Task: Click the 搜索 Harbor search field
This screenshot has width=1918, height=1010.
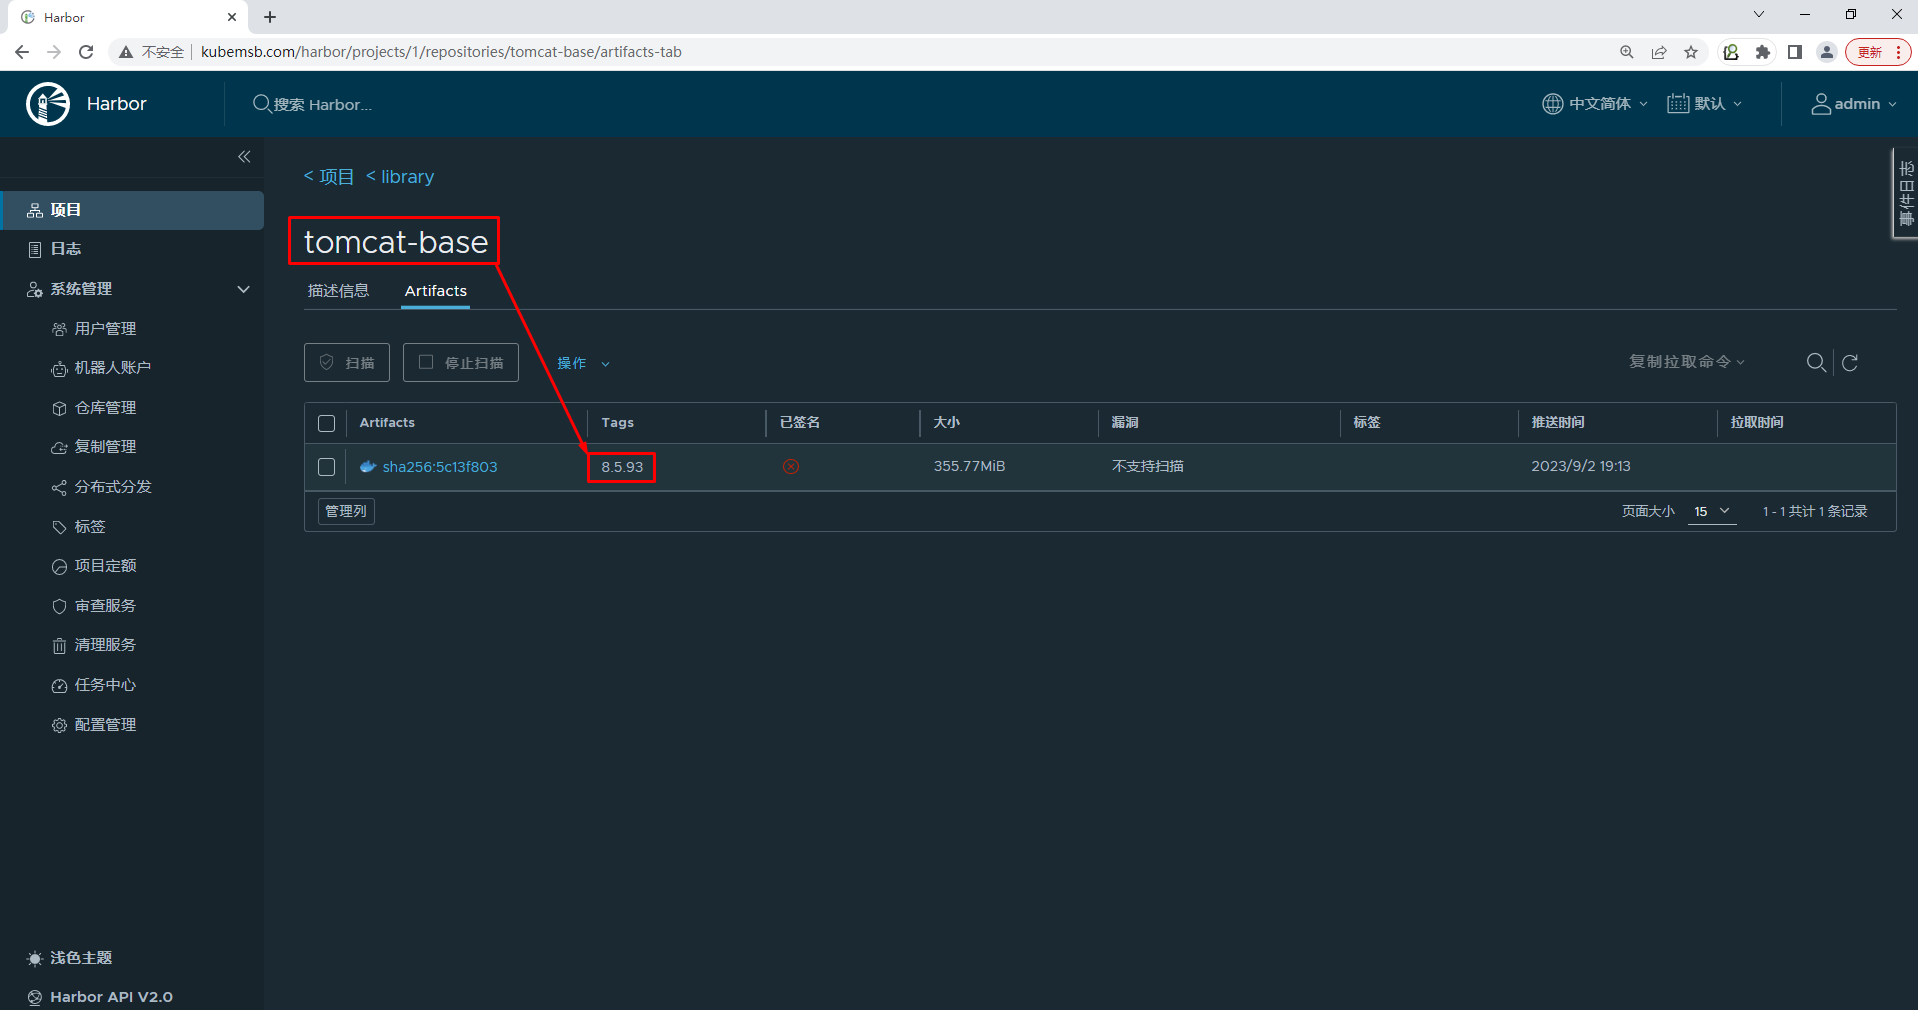Action: tap(322, 104)
